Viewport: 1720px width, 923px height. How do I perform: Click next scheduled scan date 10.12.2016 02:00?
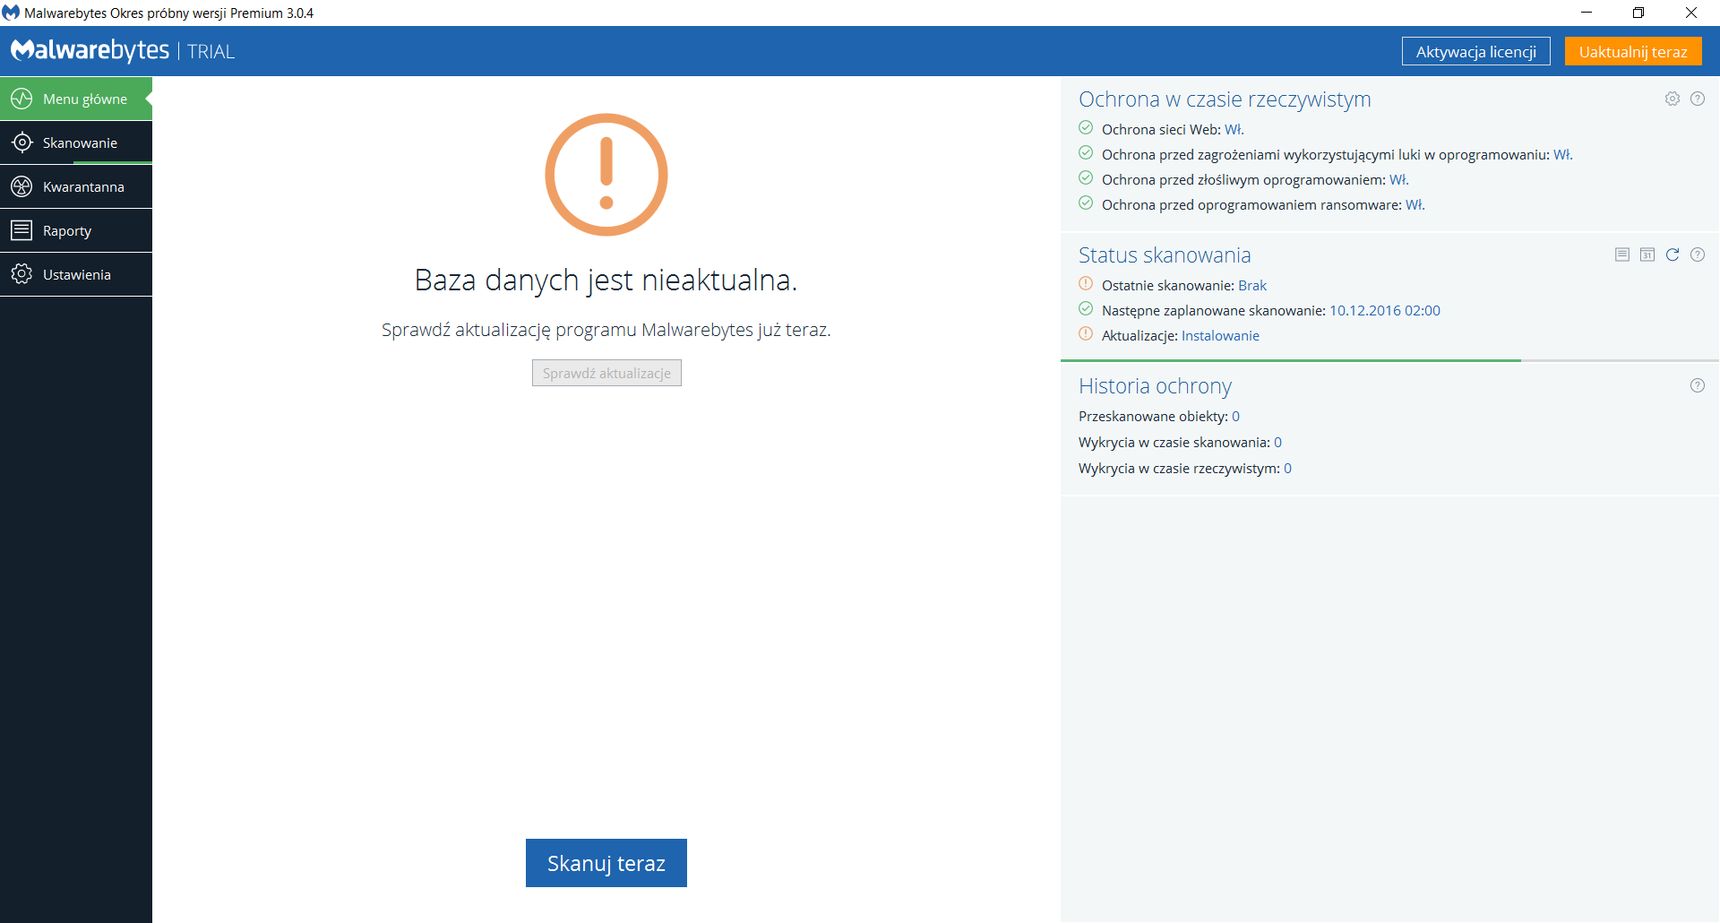coord(1385,311)
